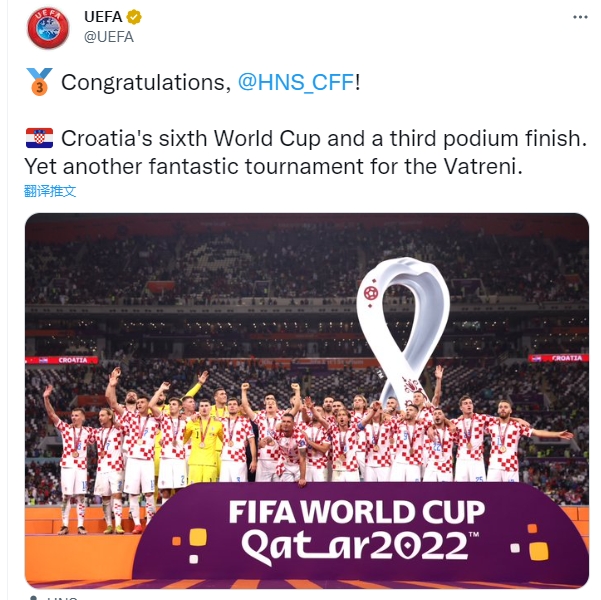The width and height of the screenshot is (601, 600).
Task: Open the @UEFA handle
Action: tap(108, 37)
